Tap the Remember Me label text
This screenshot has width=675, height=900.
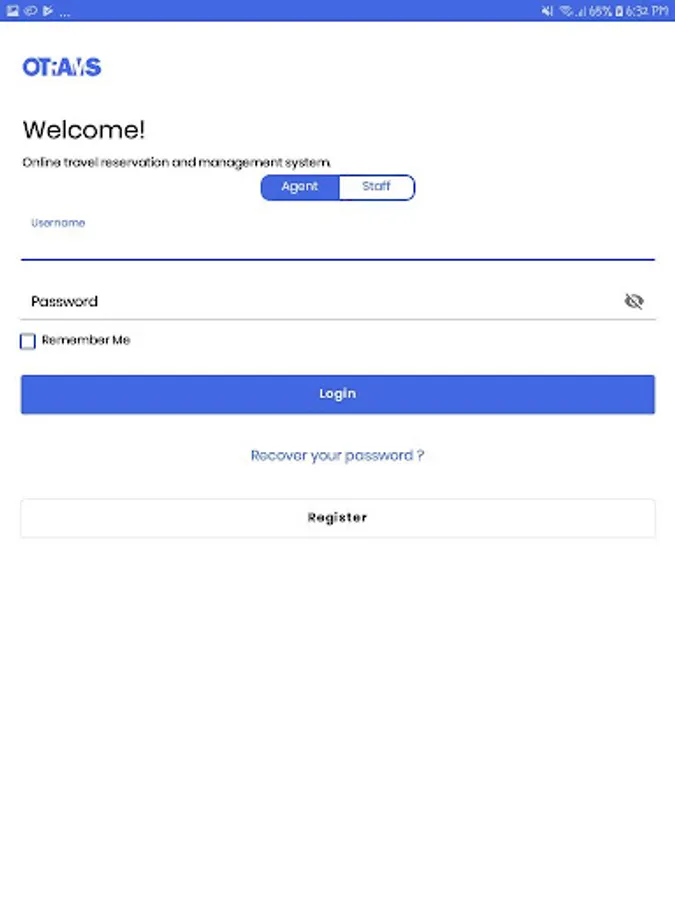[x=86, y=340]
